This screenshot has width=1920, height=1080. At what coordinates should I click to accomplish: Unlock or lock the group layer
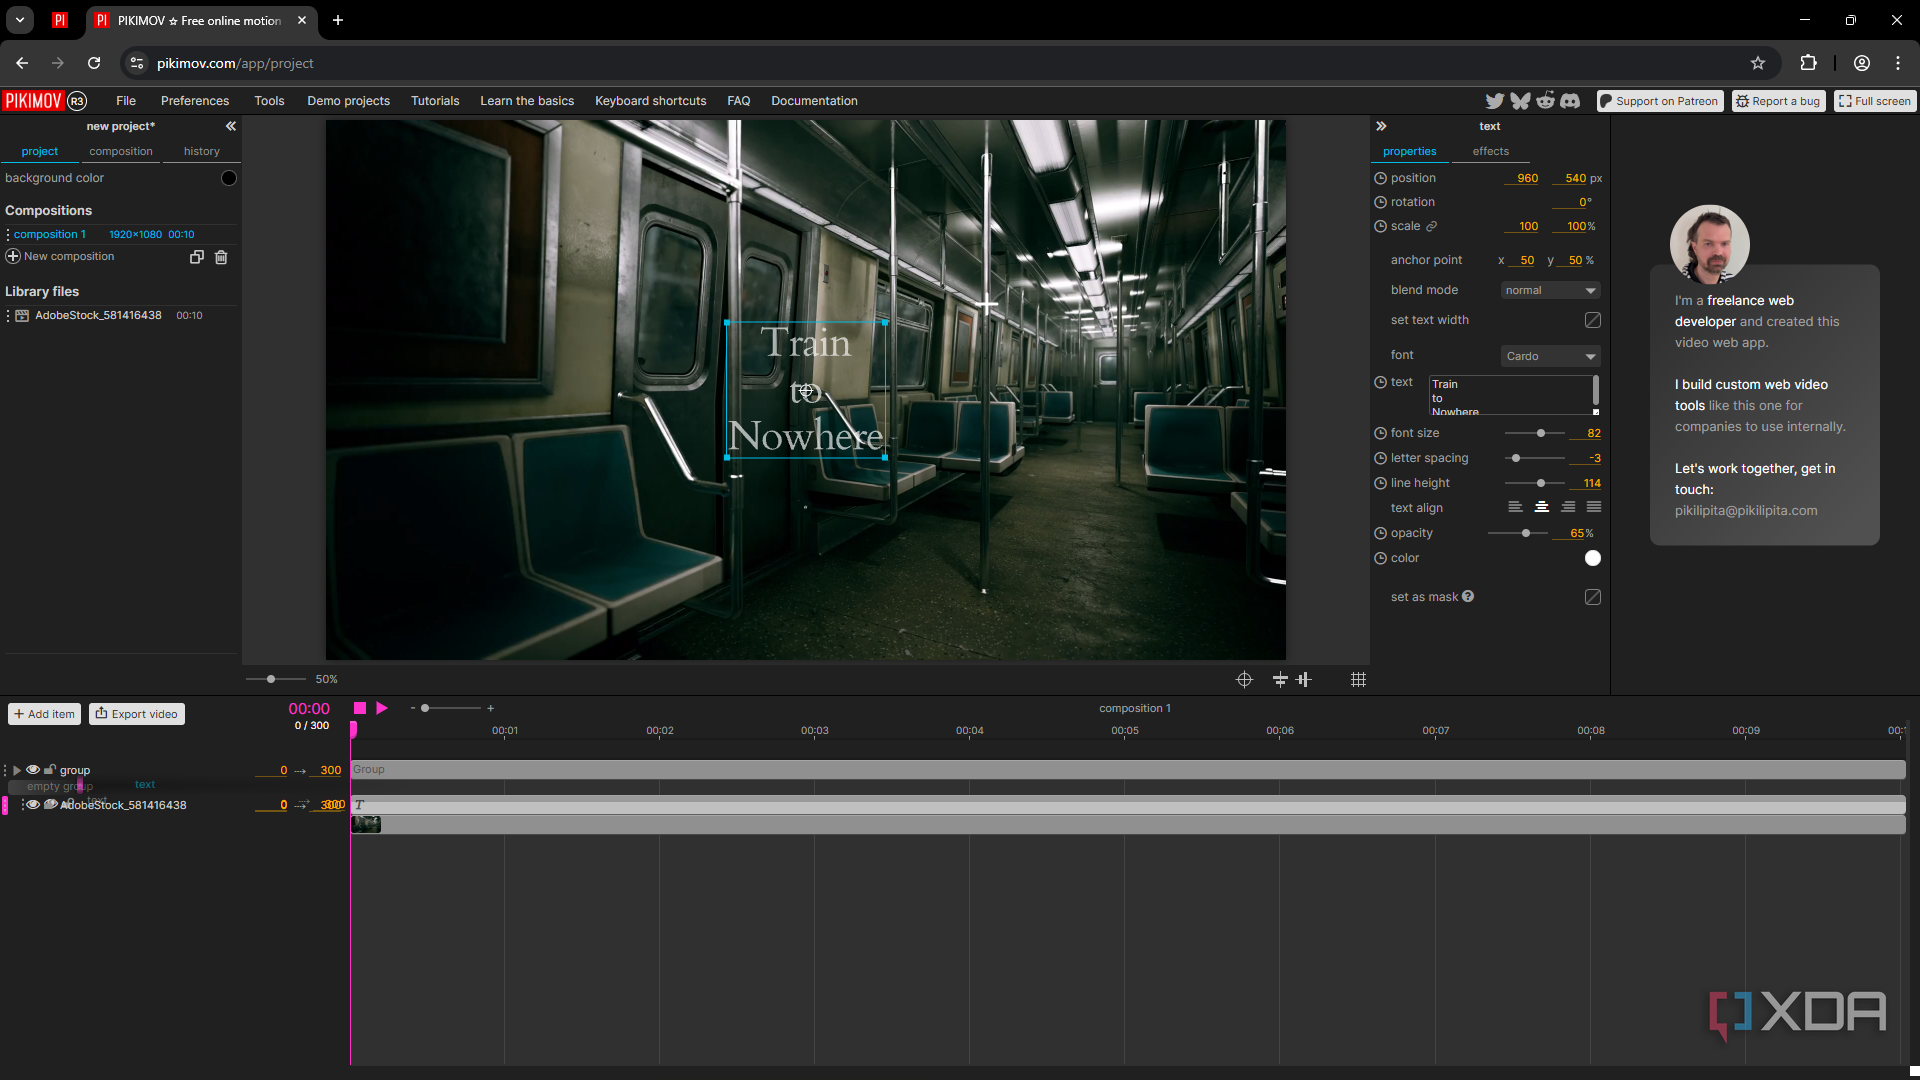[x=50, y=770]
